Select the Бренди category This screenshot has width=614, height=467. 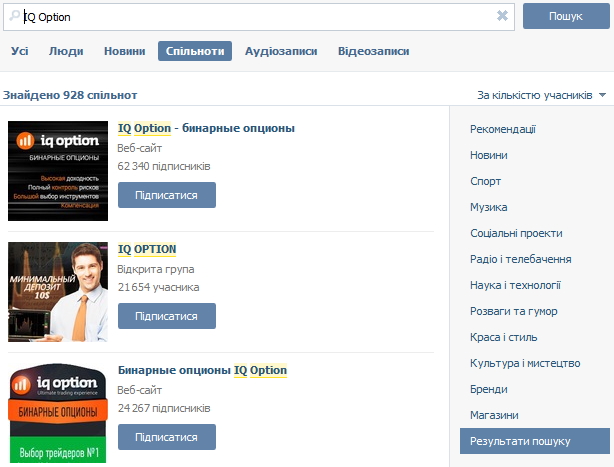point(489,389)
